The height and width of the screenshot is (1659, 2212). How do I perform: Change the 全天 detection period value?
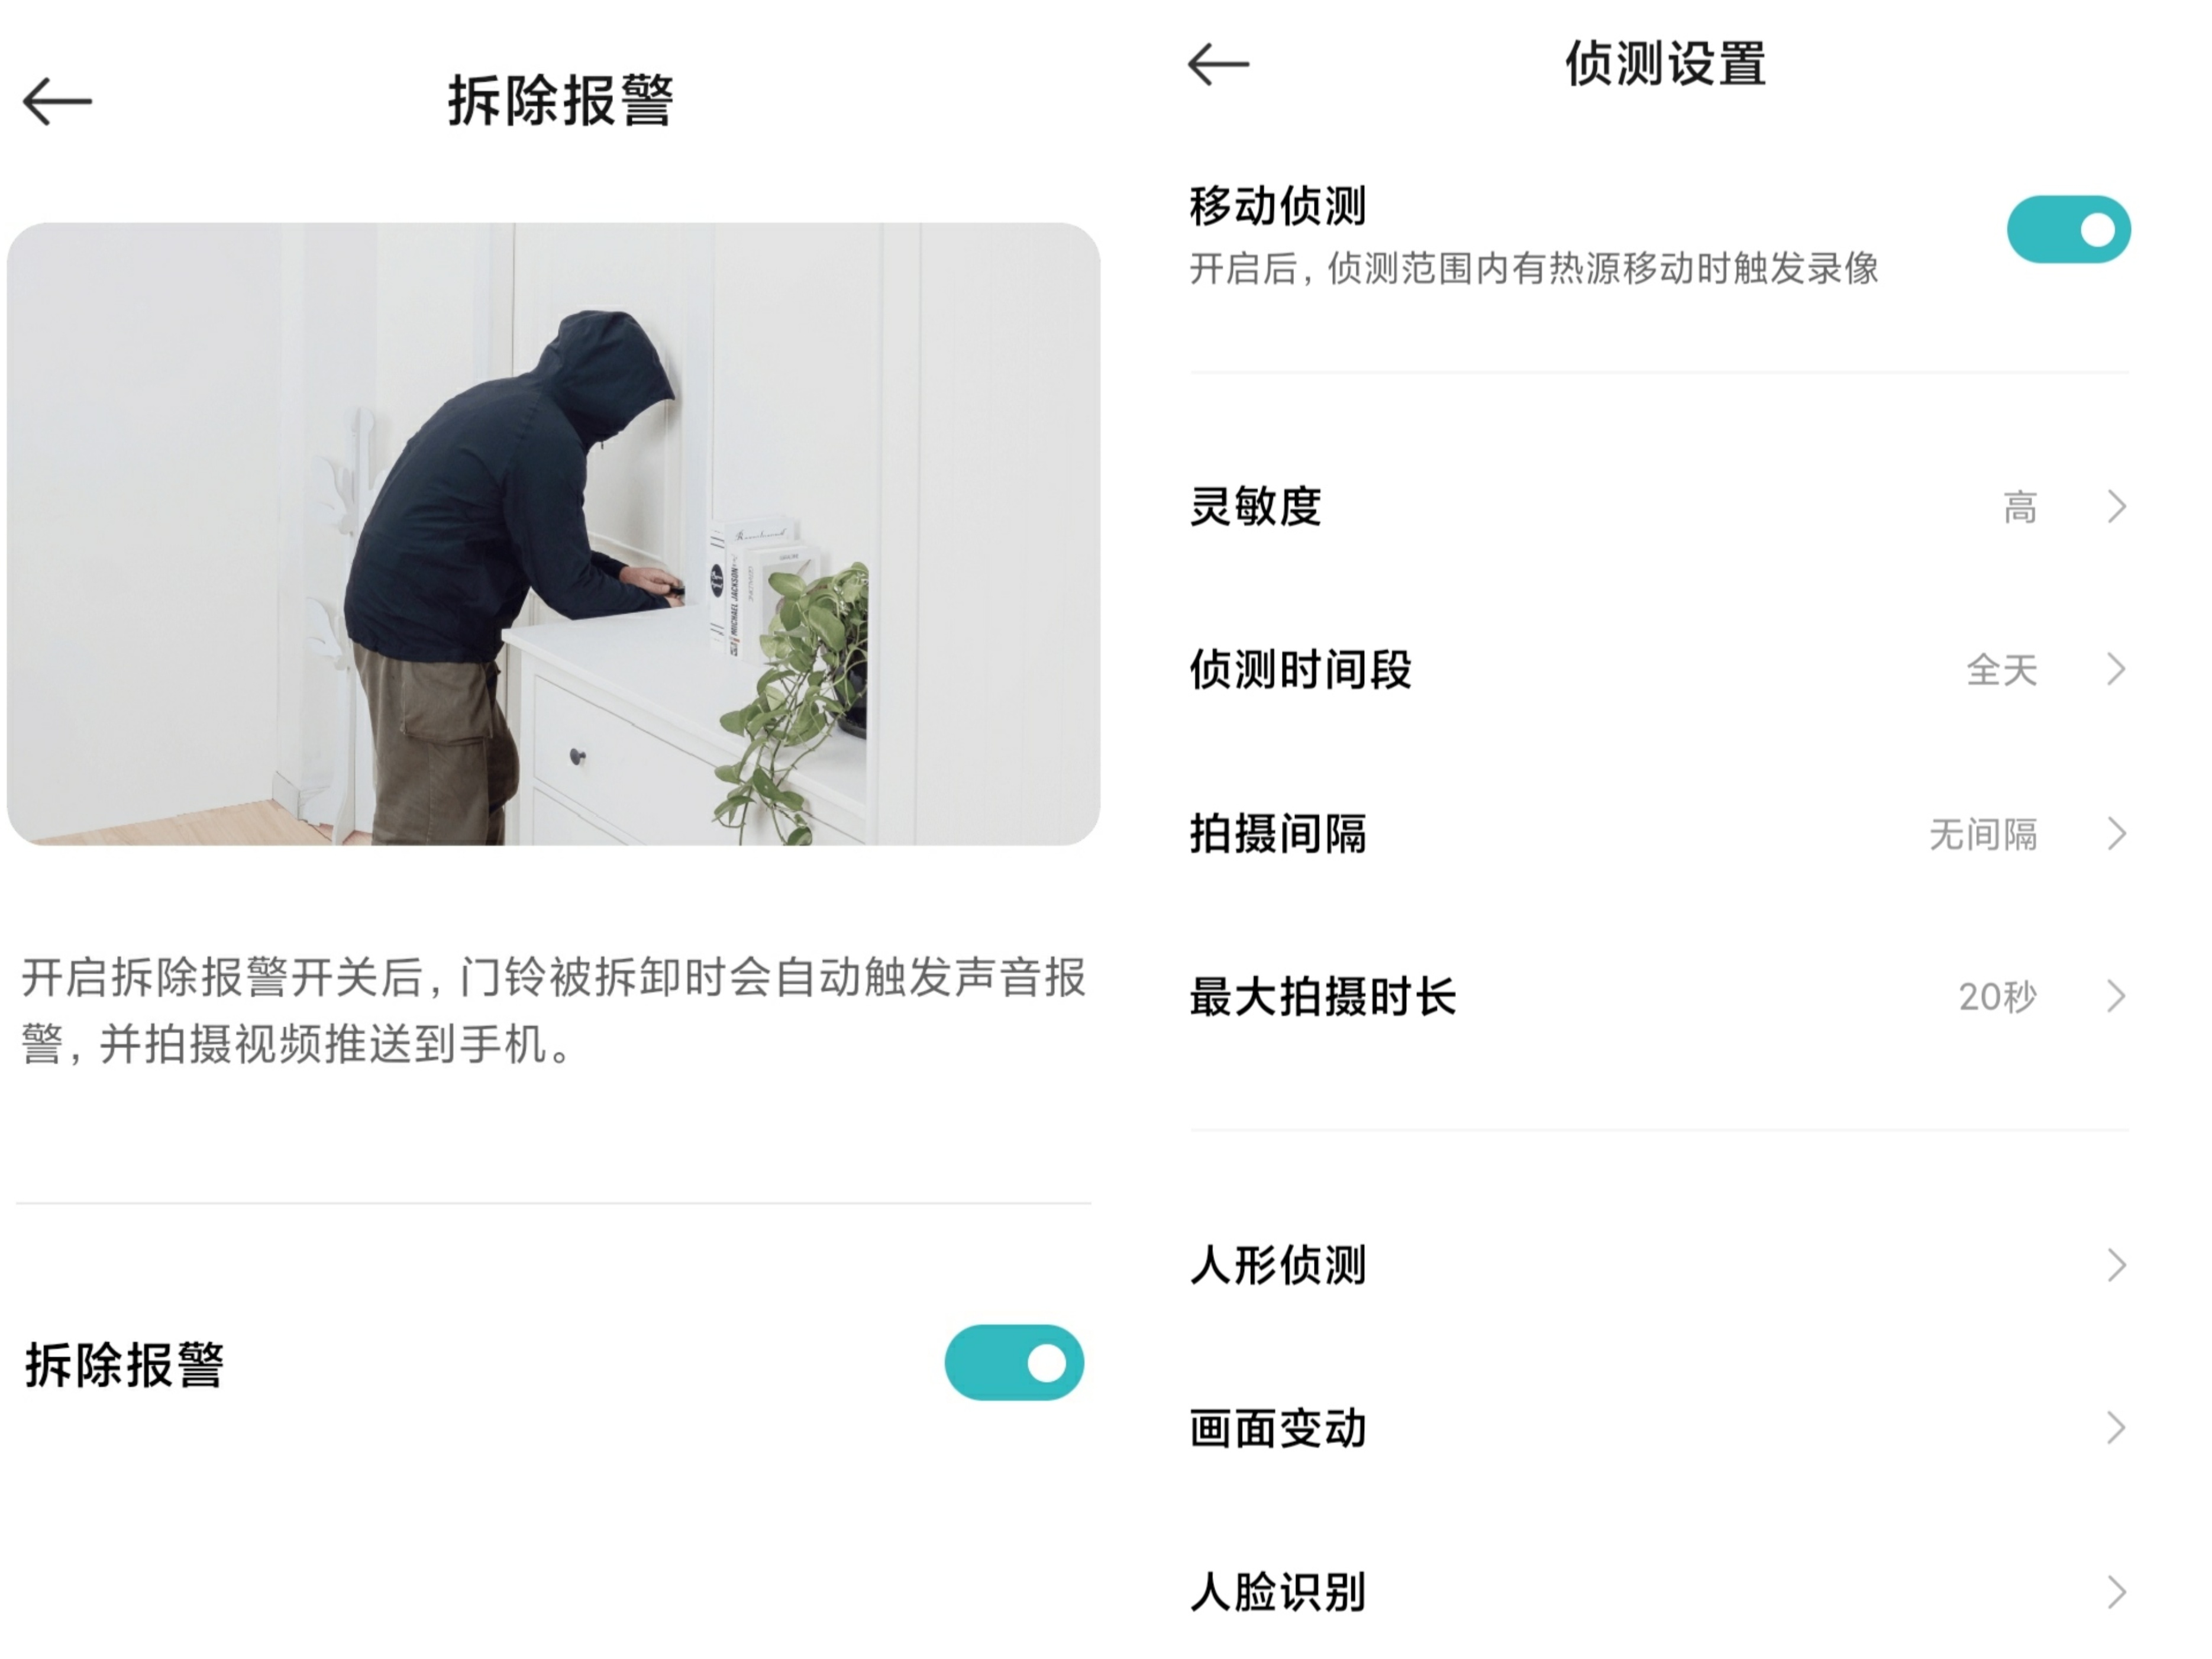click(x=2002, y=670)
